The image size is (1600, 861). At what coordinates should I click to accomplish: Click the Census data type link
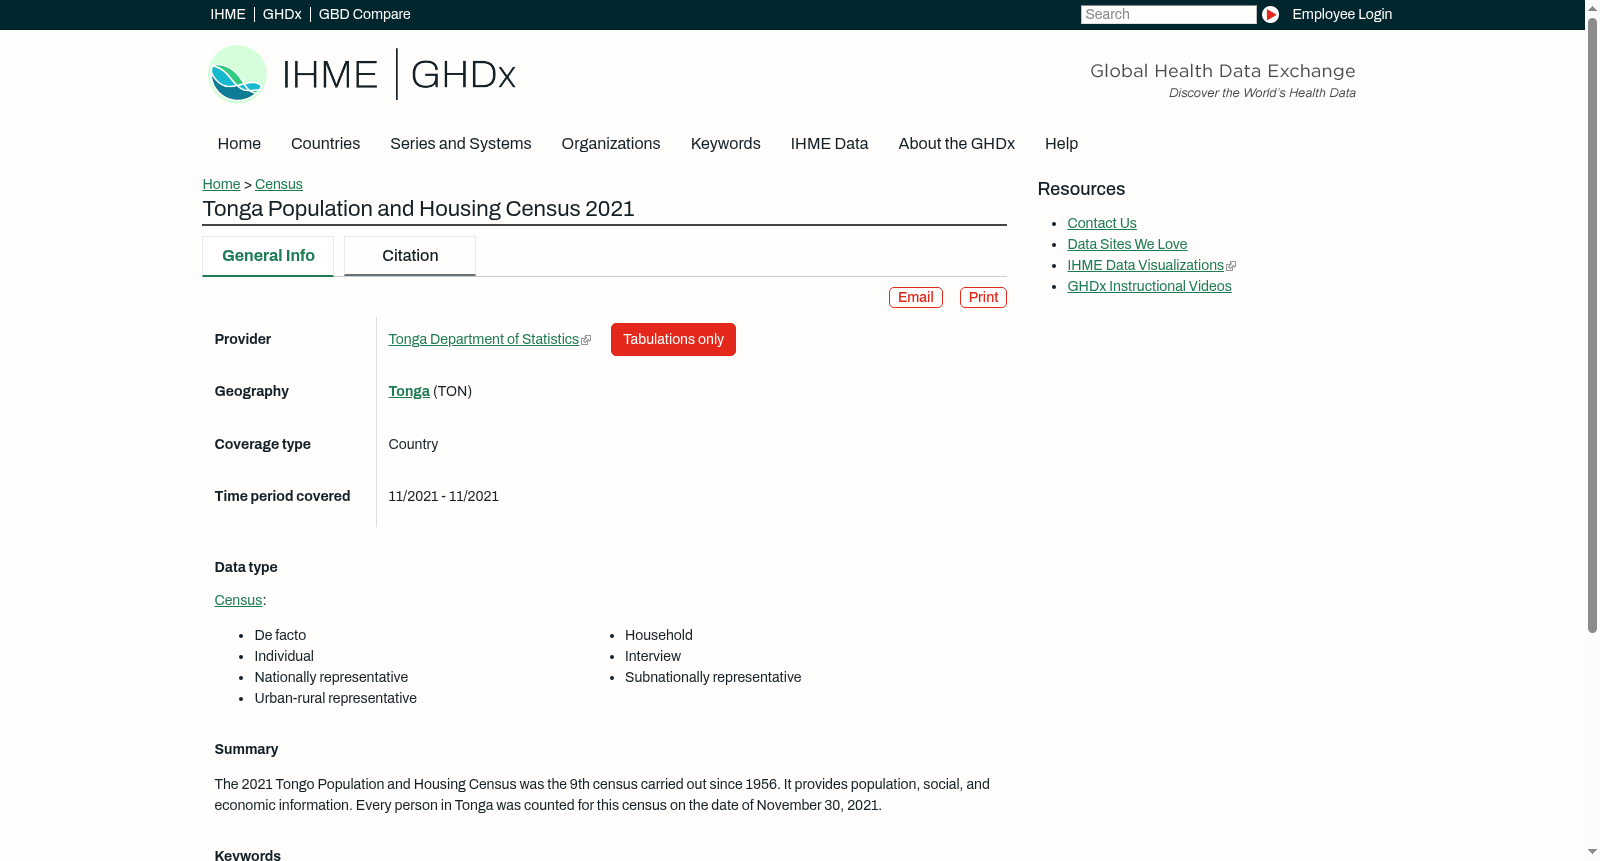(238, 600)
